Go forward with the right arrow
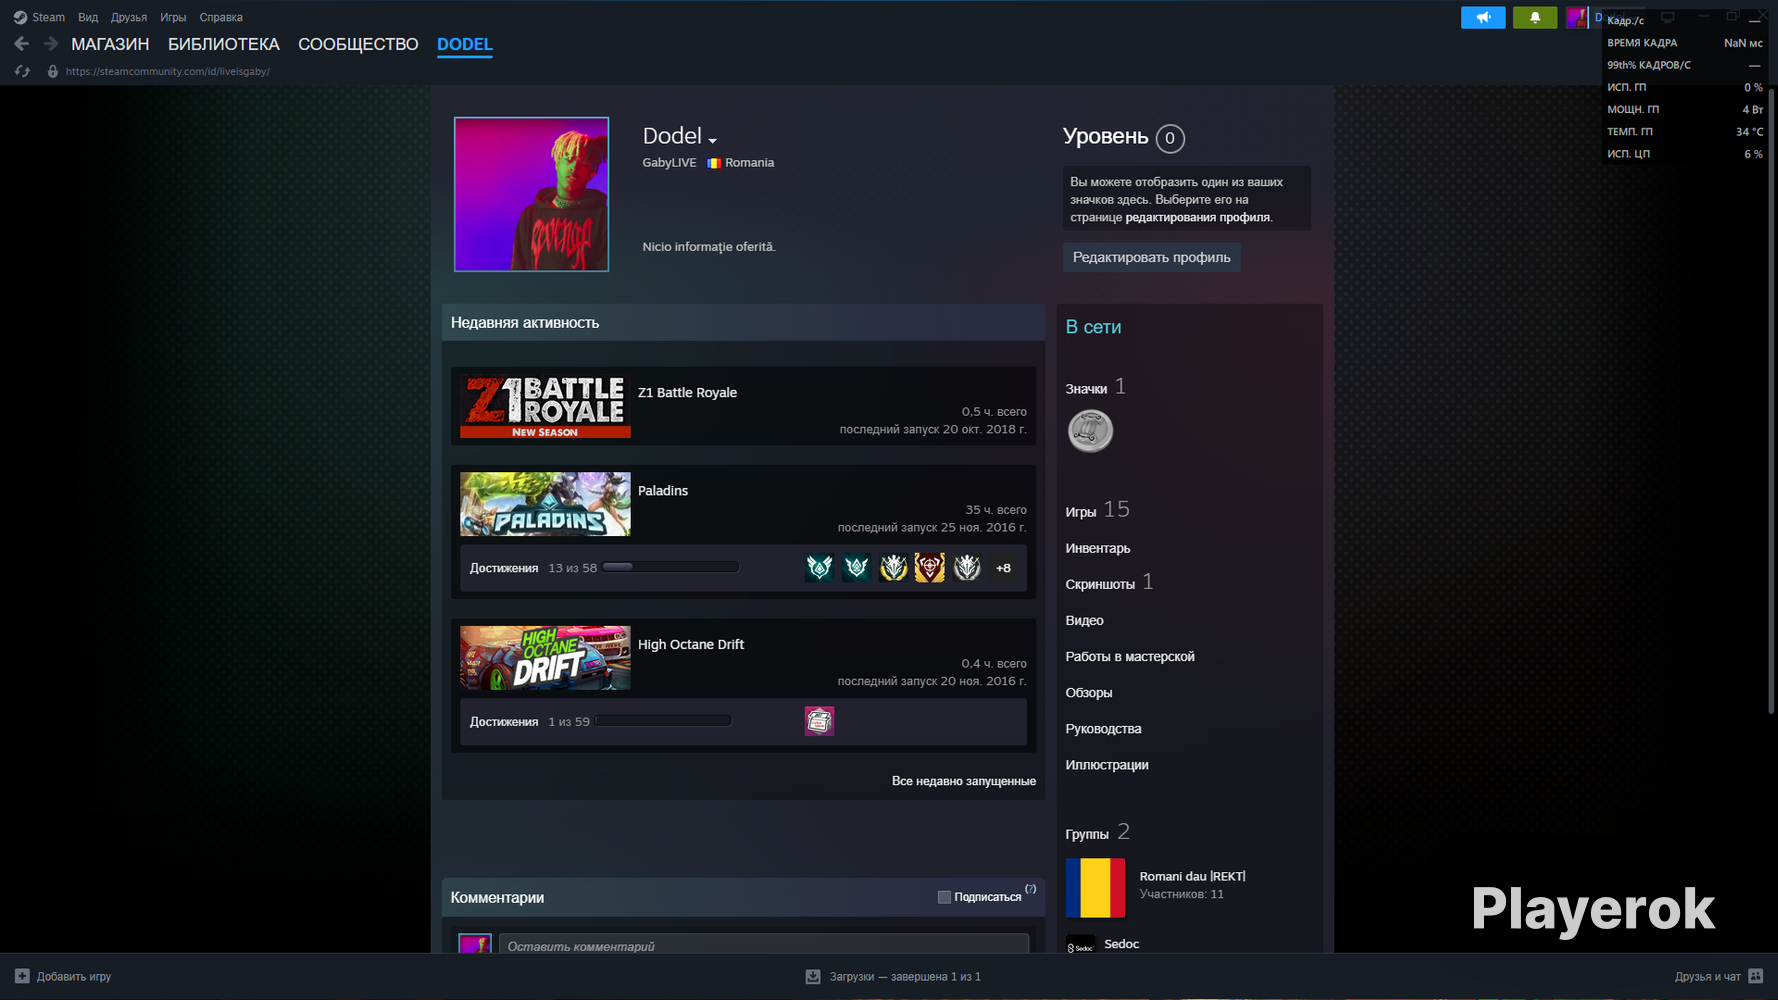 point(50,44)
